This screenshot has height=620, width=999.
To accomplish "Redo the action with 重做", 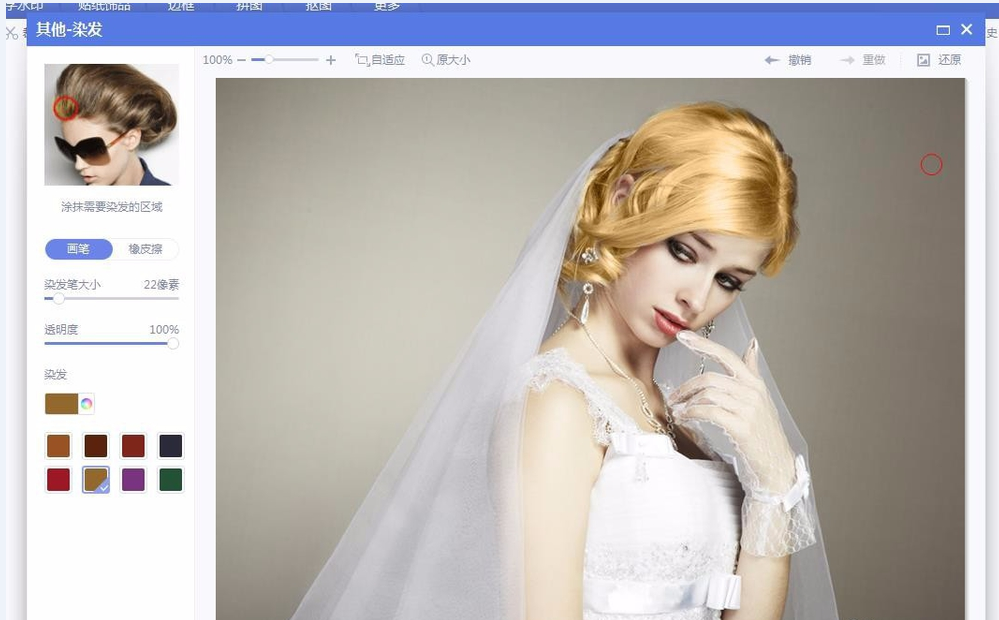I will 863,60.
